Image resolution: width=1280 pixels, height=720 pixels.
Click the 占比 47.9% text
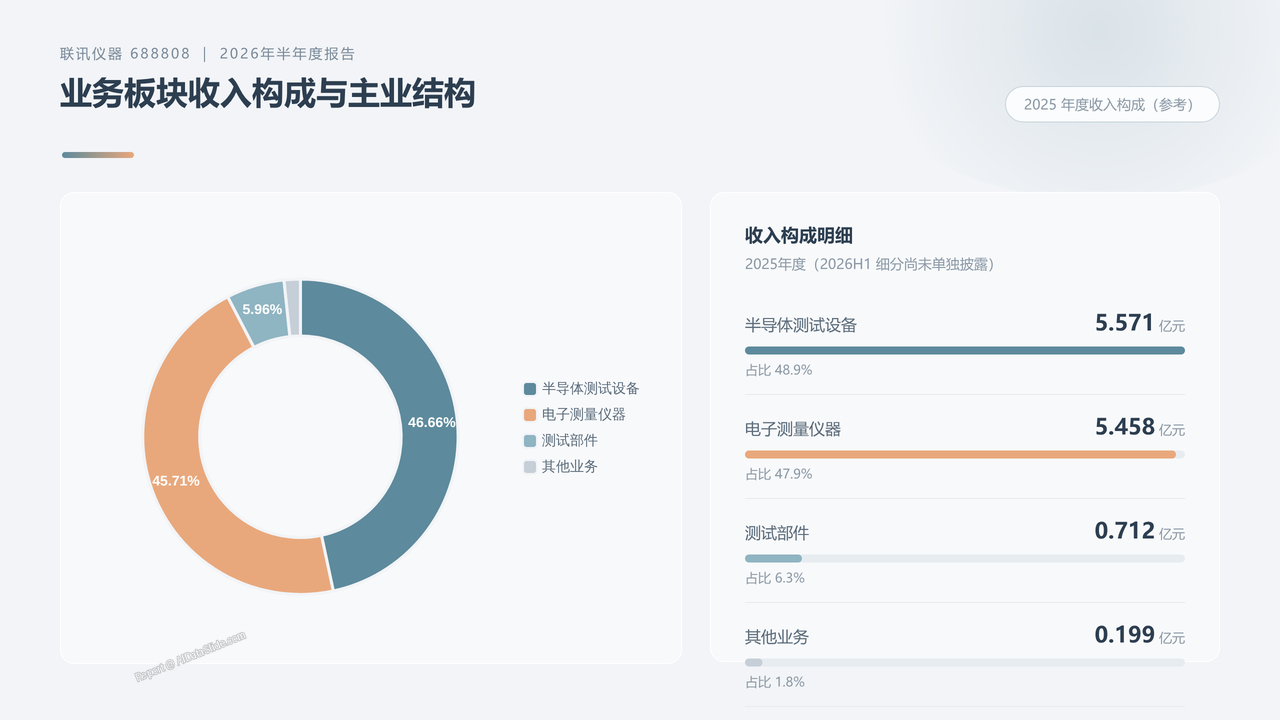click(778, 474)
